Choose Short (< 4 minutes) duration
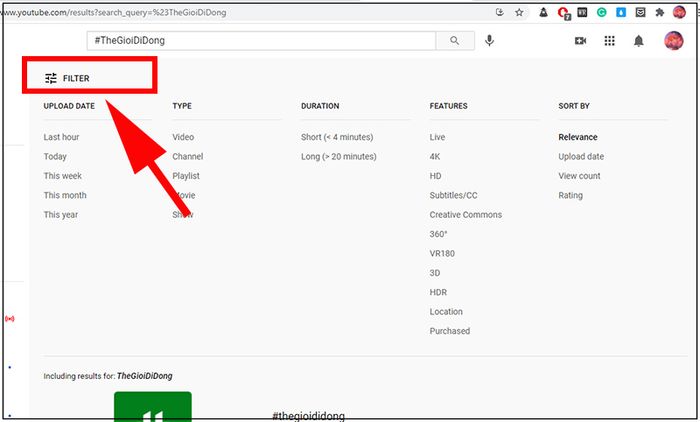This screenshot has height=422, width=700. 337,137
